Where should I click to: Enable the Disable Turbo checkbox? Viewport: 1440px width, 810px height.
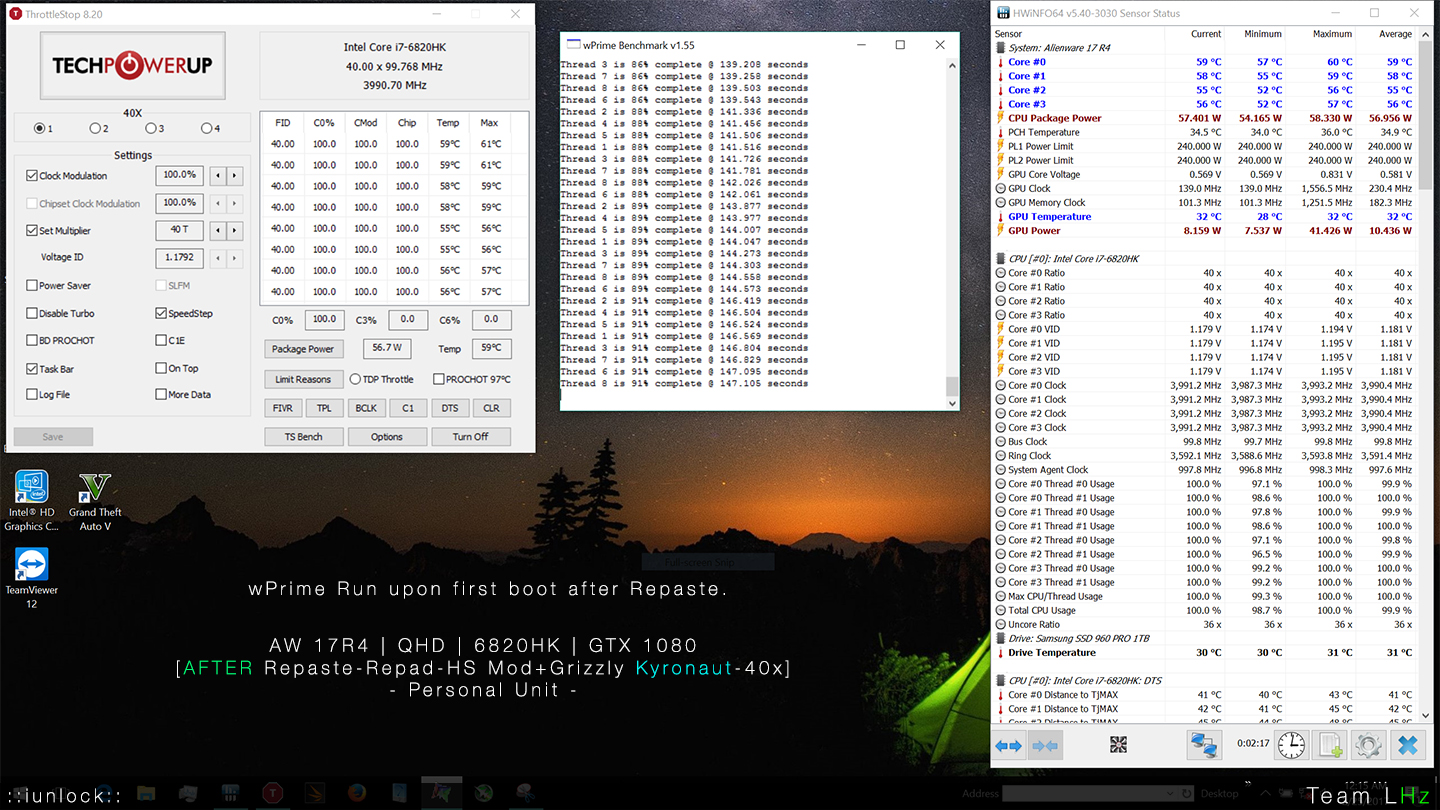(33, 313)
